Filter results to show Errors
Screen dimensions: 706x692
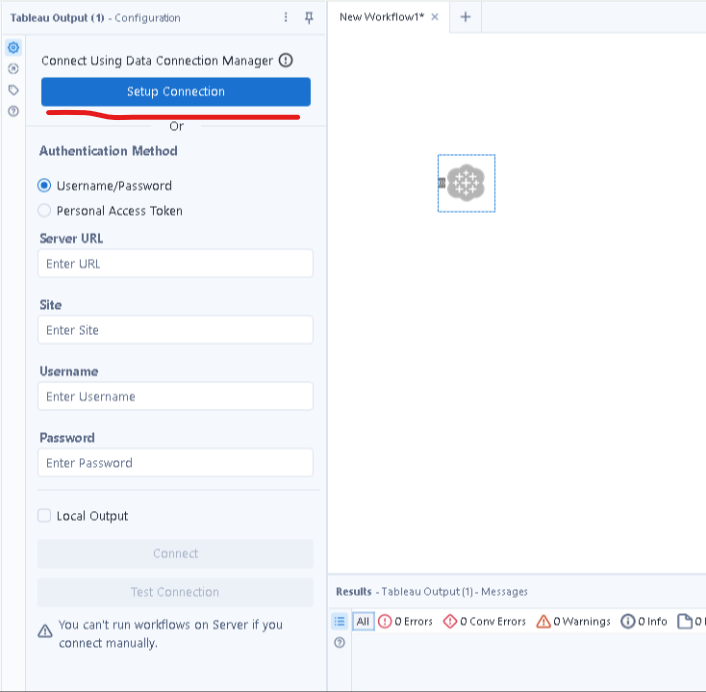coord(405,621)
